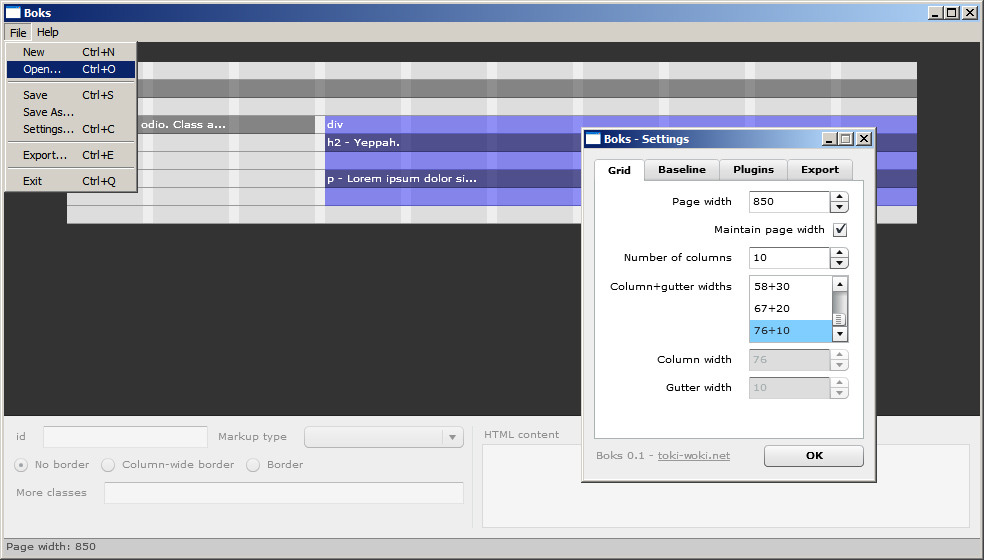The image size is (984, 560).
Task: Increase Page width with up arrow
Action: coord(839,196)
